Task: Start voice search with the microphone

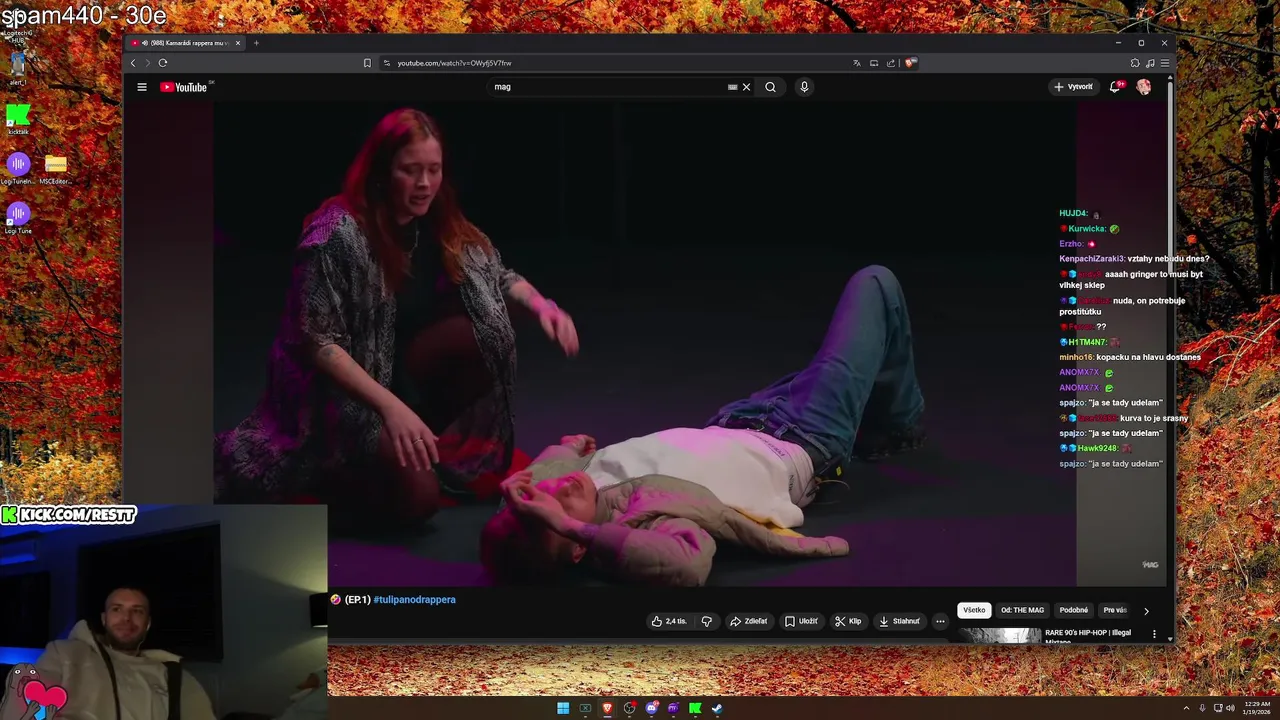Action: (804, 87)
